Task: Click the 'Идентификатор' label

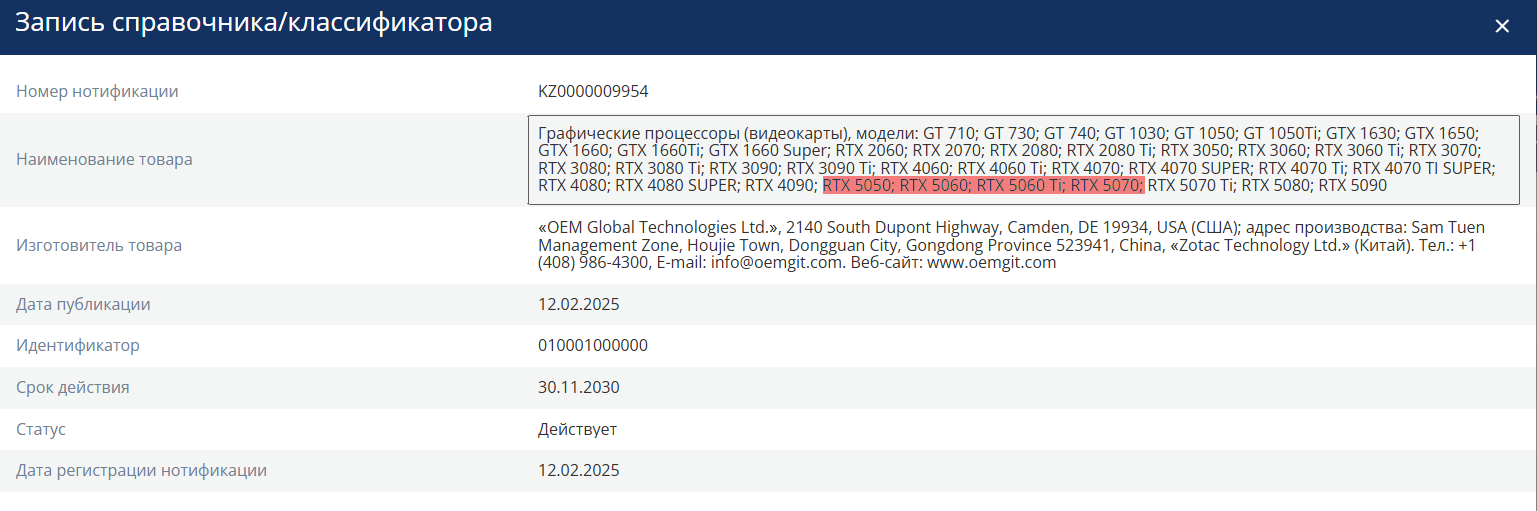Action: click(78, 345)
